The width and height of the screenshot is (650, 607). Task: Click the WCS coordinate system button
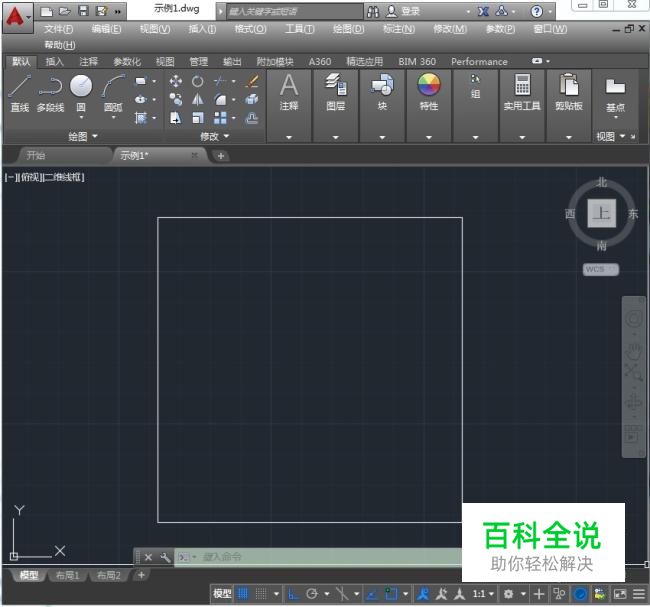pyautogui.click(x=601, y=269)
